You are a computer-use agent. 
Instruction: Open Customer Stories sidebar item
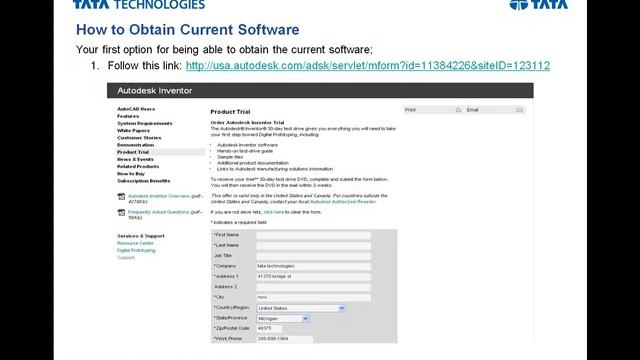[139, 138]
